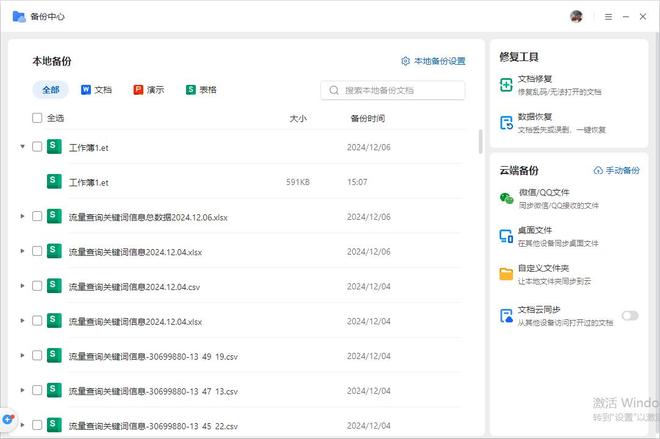Click the search magnifier icon
Screen dimensions: 660x439
click(334, 90)
